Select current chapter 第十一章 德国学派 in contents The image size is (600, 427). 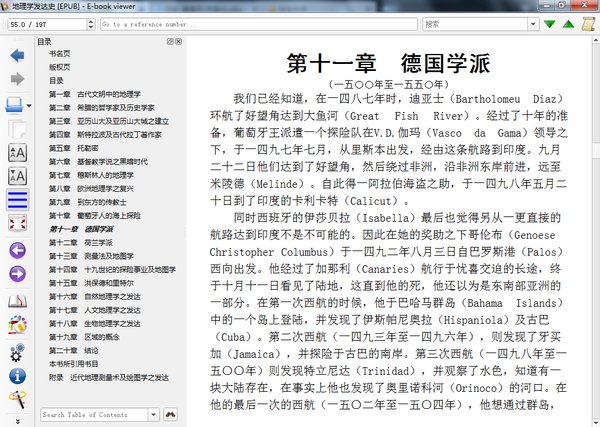coord(81,229)
